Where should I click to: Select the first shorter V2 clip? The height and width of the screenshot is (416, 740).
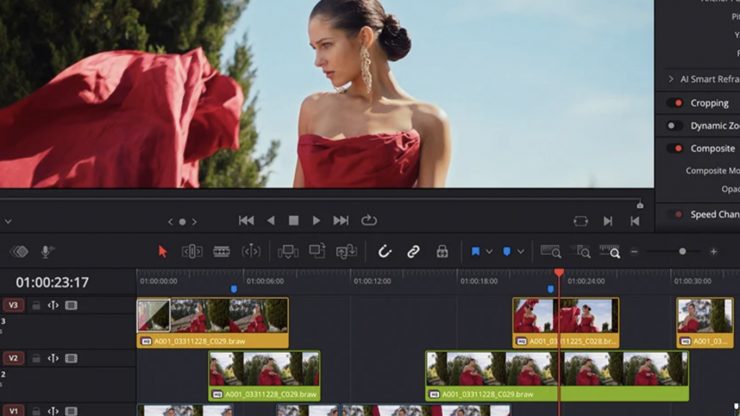pos(264,376)
